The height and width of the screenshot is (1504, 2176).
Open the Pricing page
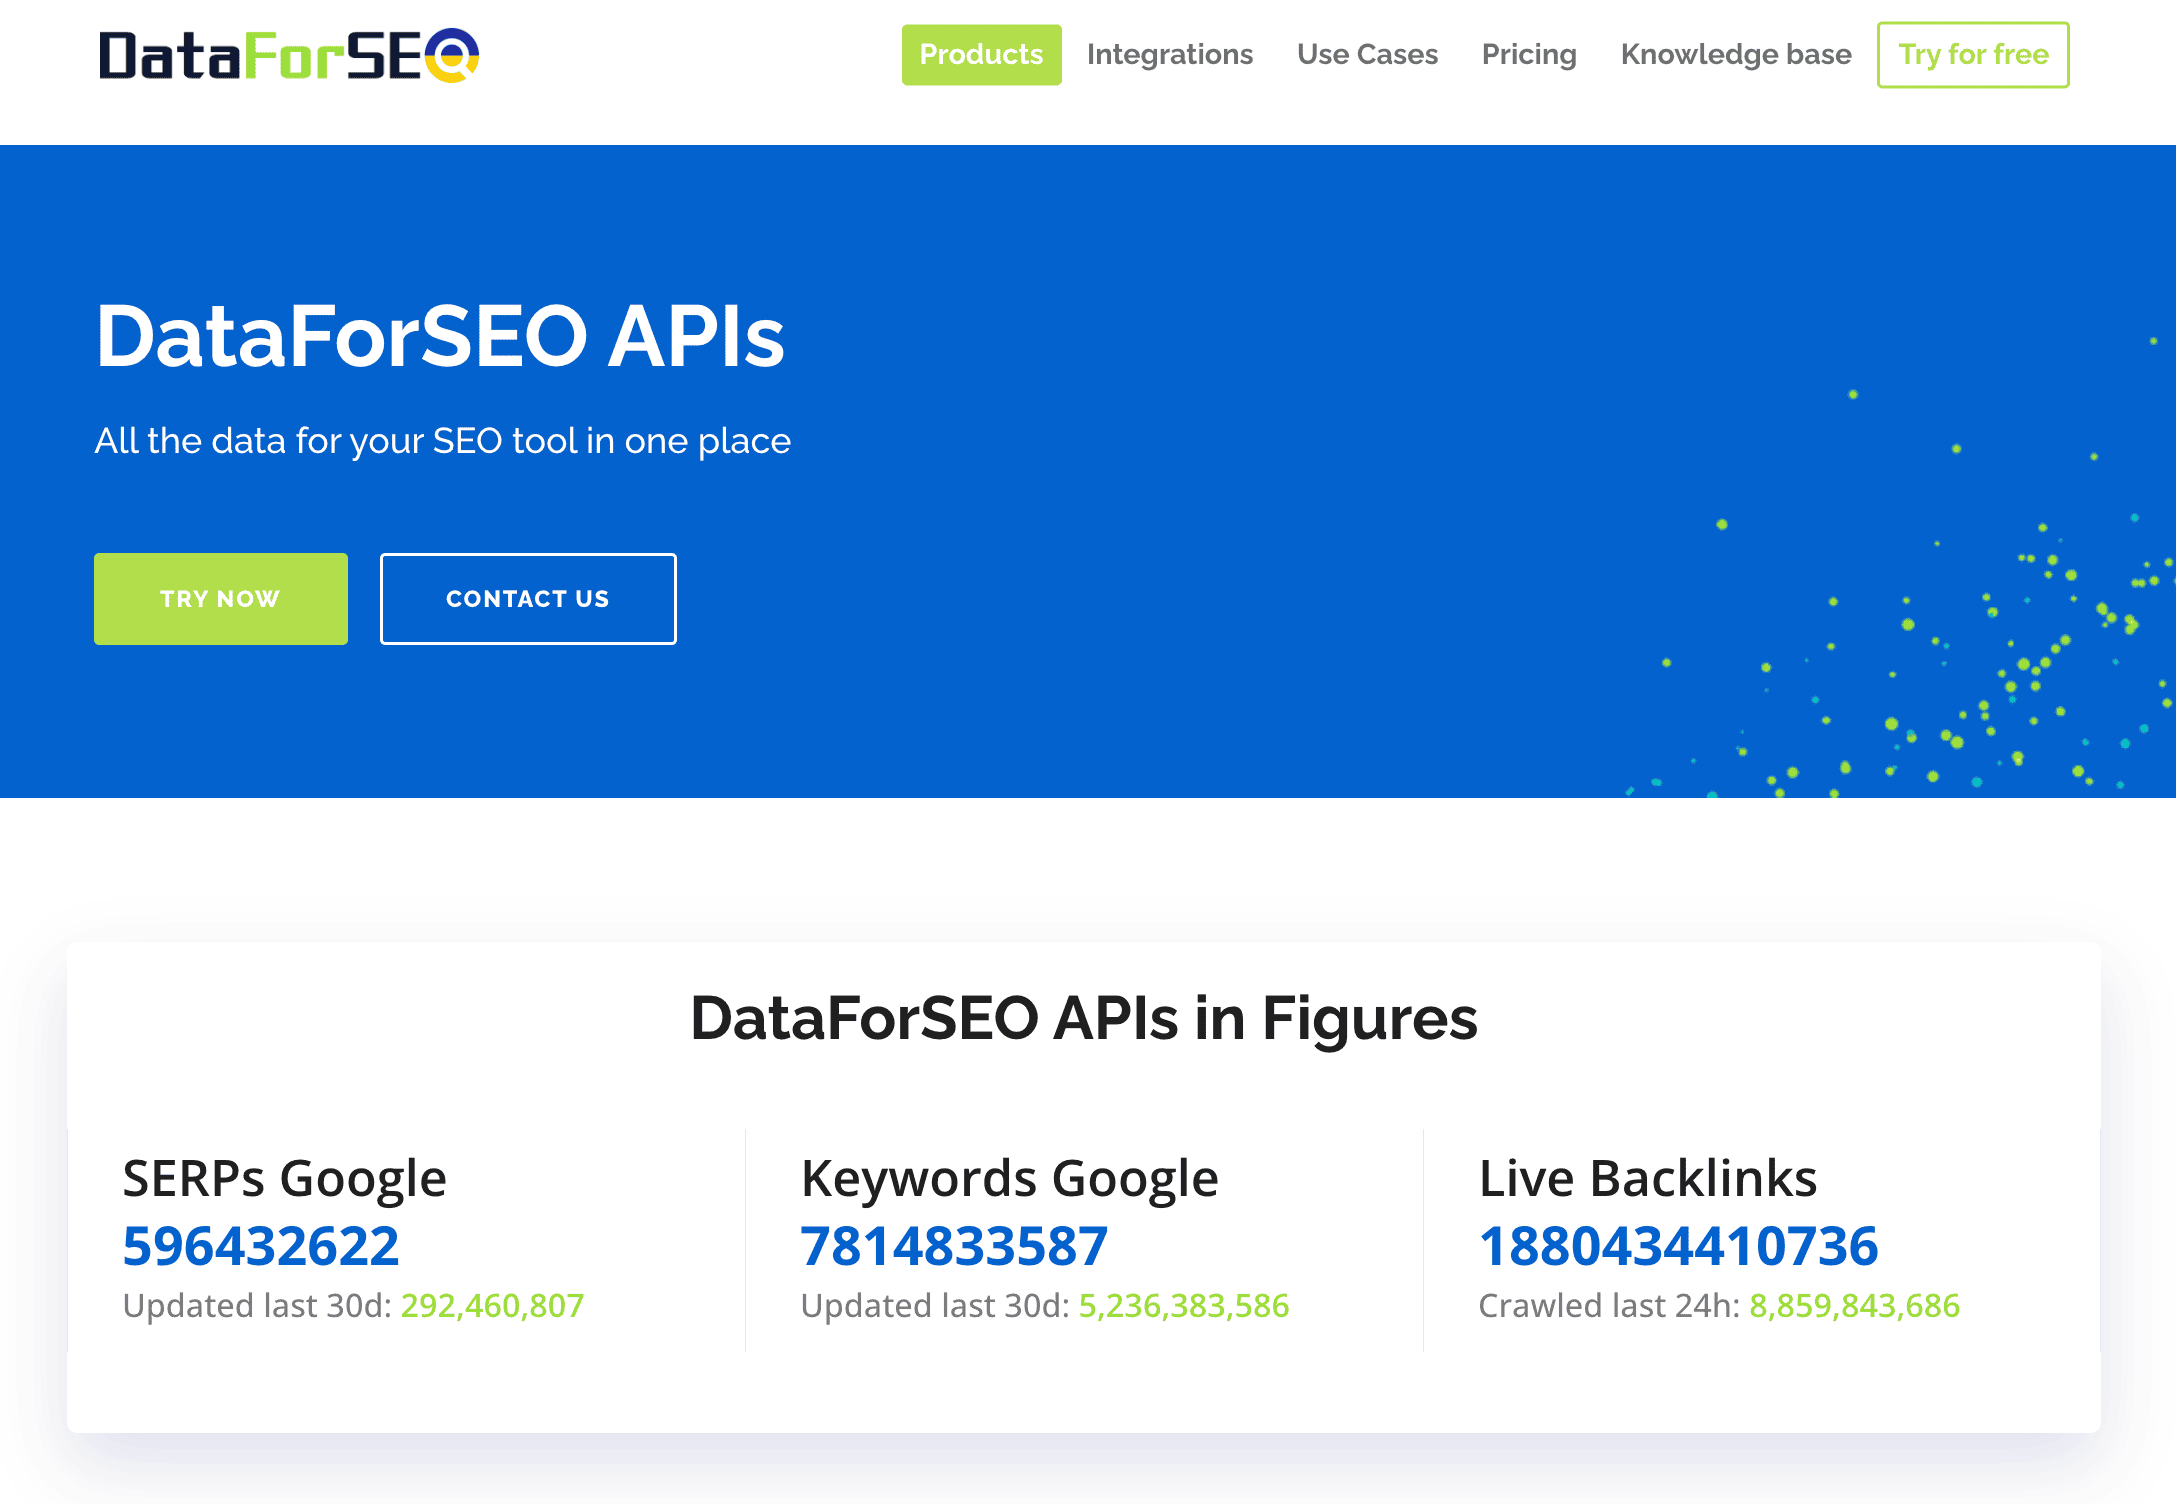coord(1528,55)
